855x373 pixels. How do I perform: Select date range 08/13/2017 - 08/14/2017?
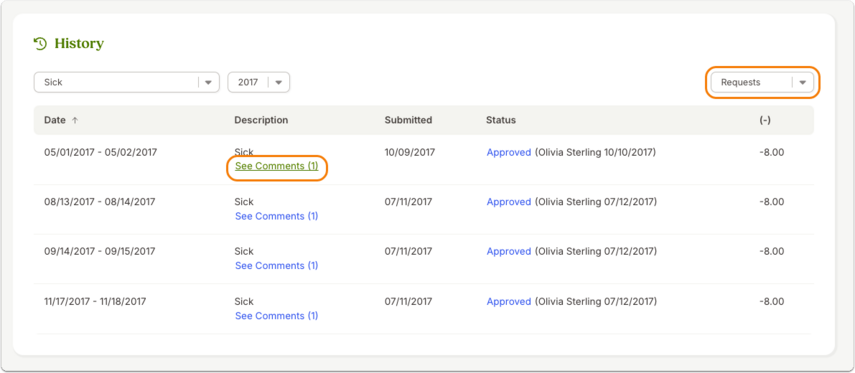(100, 202)
